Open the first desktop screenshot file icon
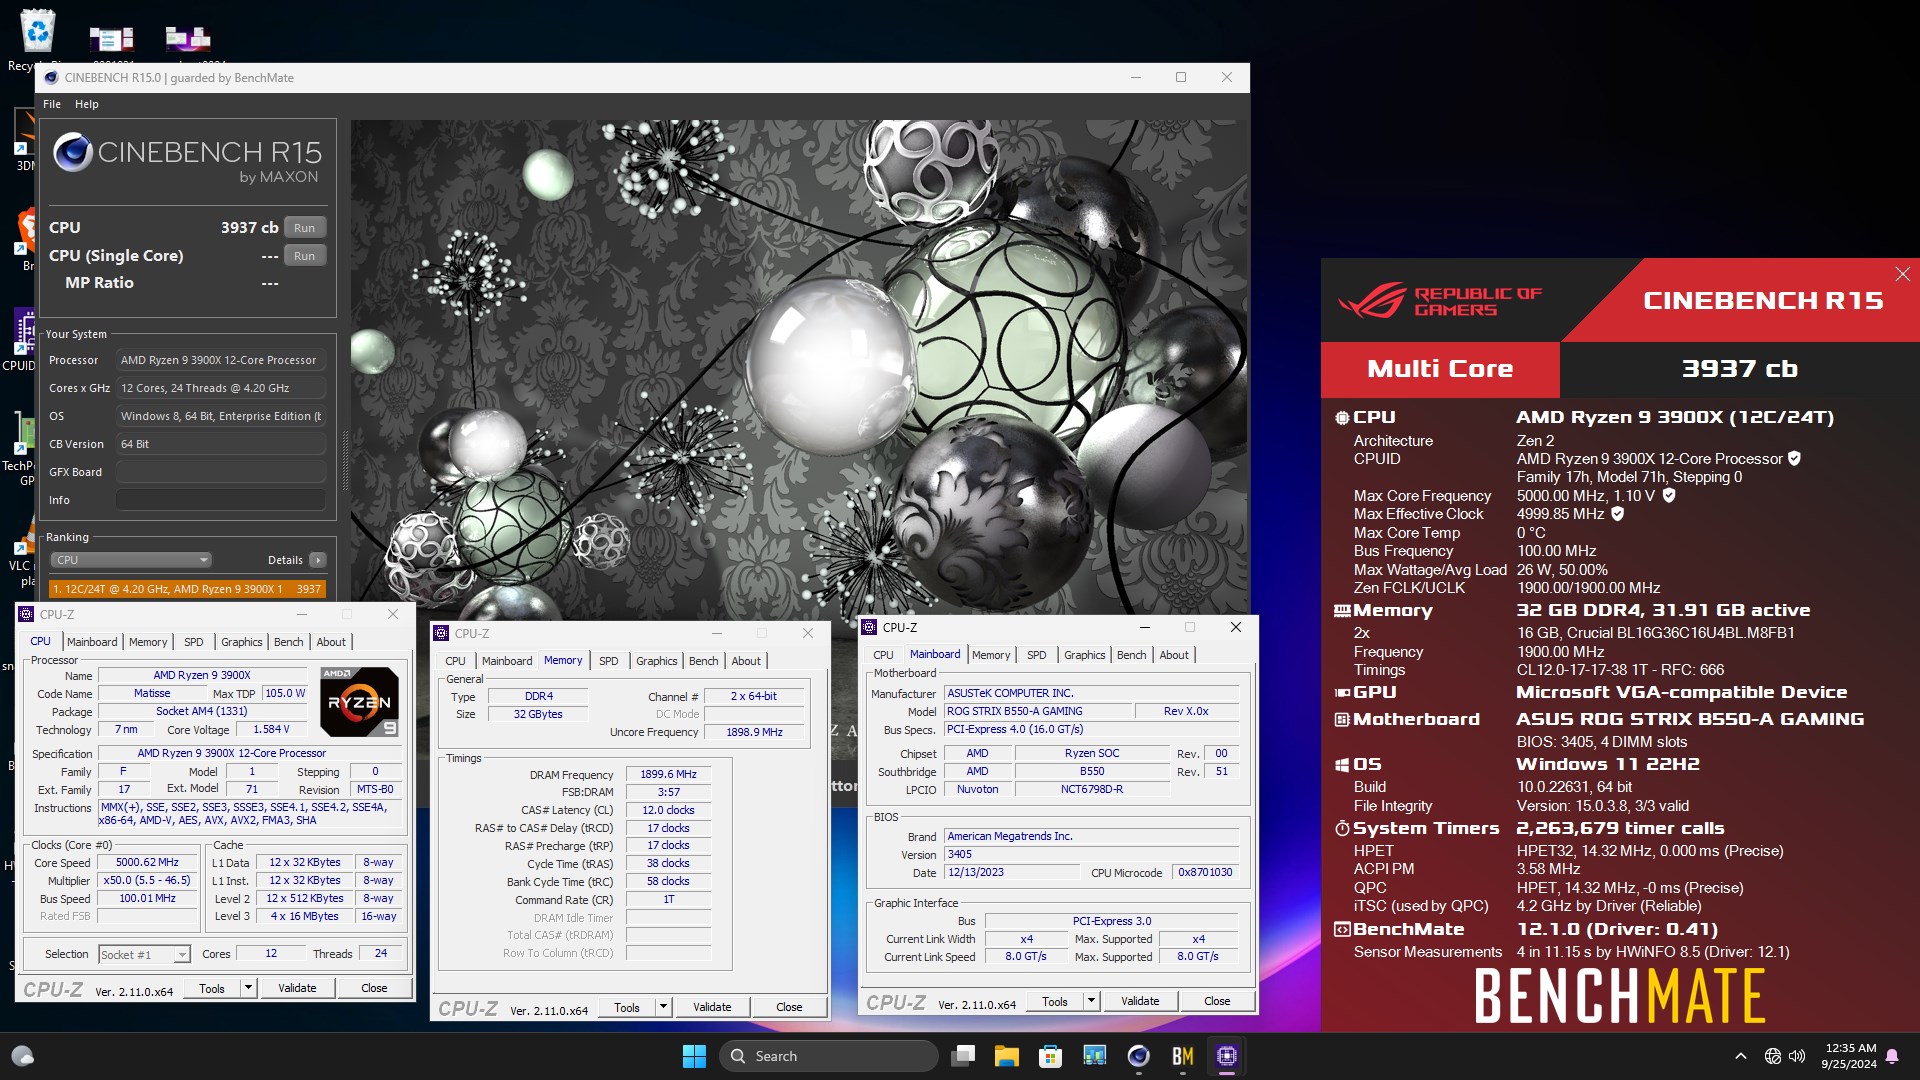This screenshot has height=1080, width=1920. [x=111, y=38]
